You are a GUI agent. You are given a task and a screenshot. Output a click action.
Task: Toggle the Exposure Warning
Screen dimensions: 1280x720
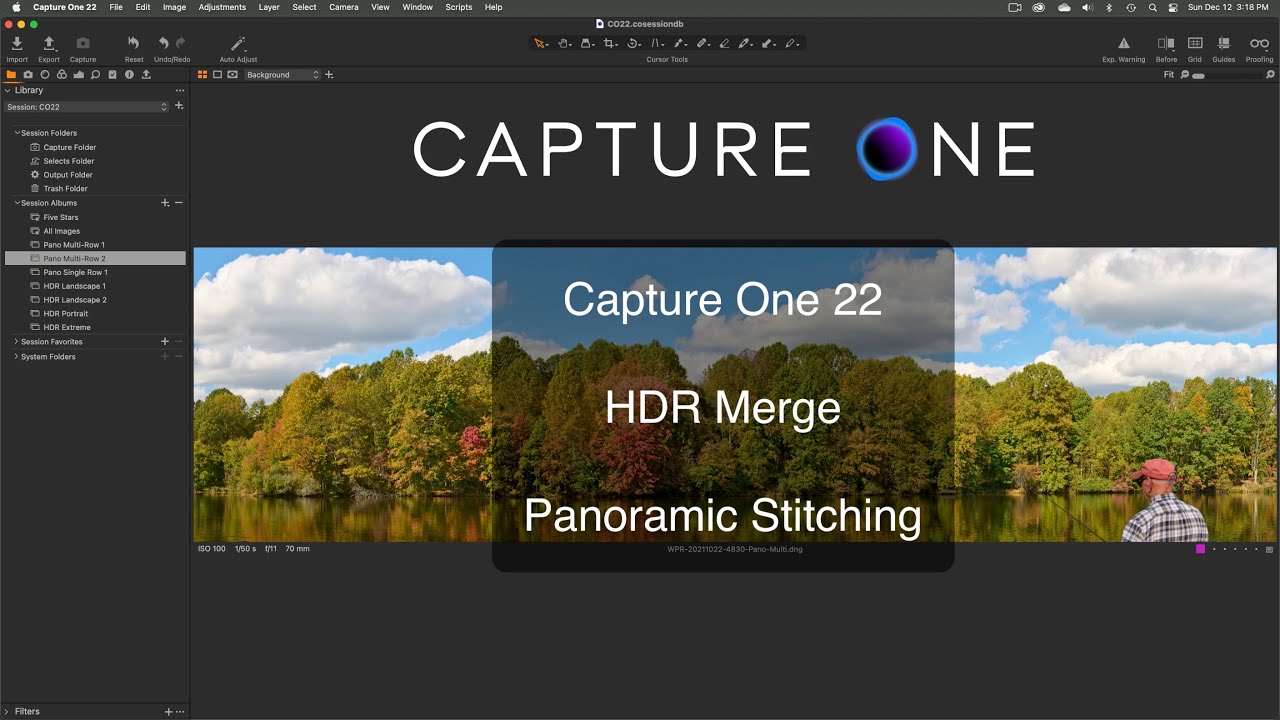1124,43
